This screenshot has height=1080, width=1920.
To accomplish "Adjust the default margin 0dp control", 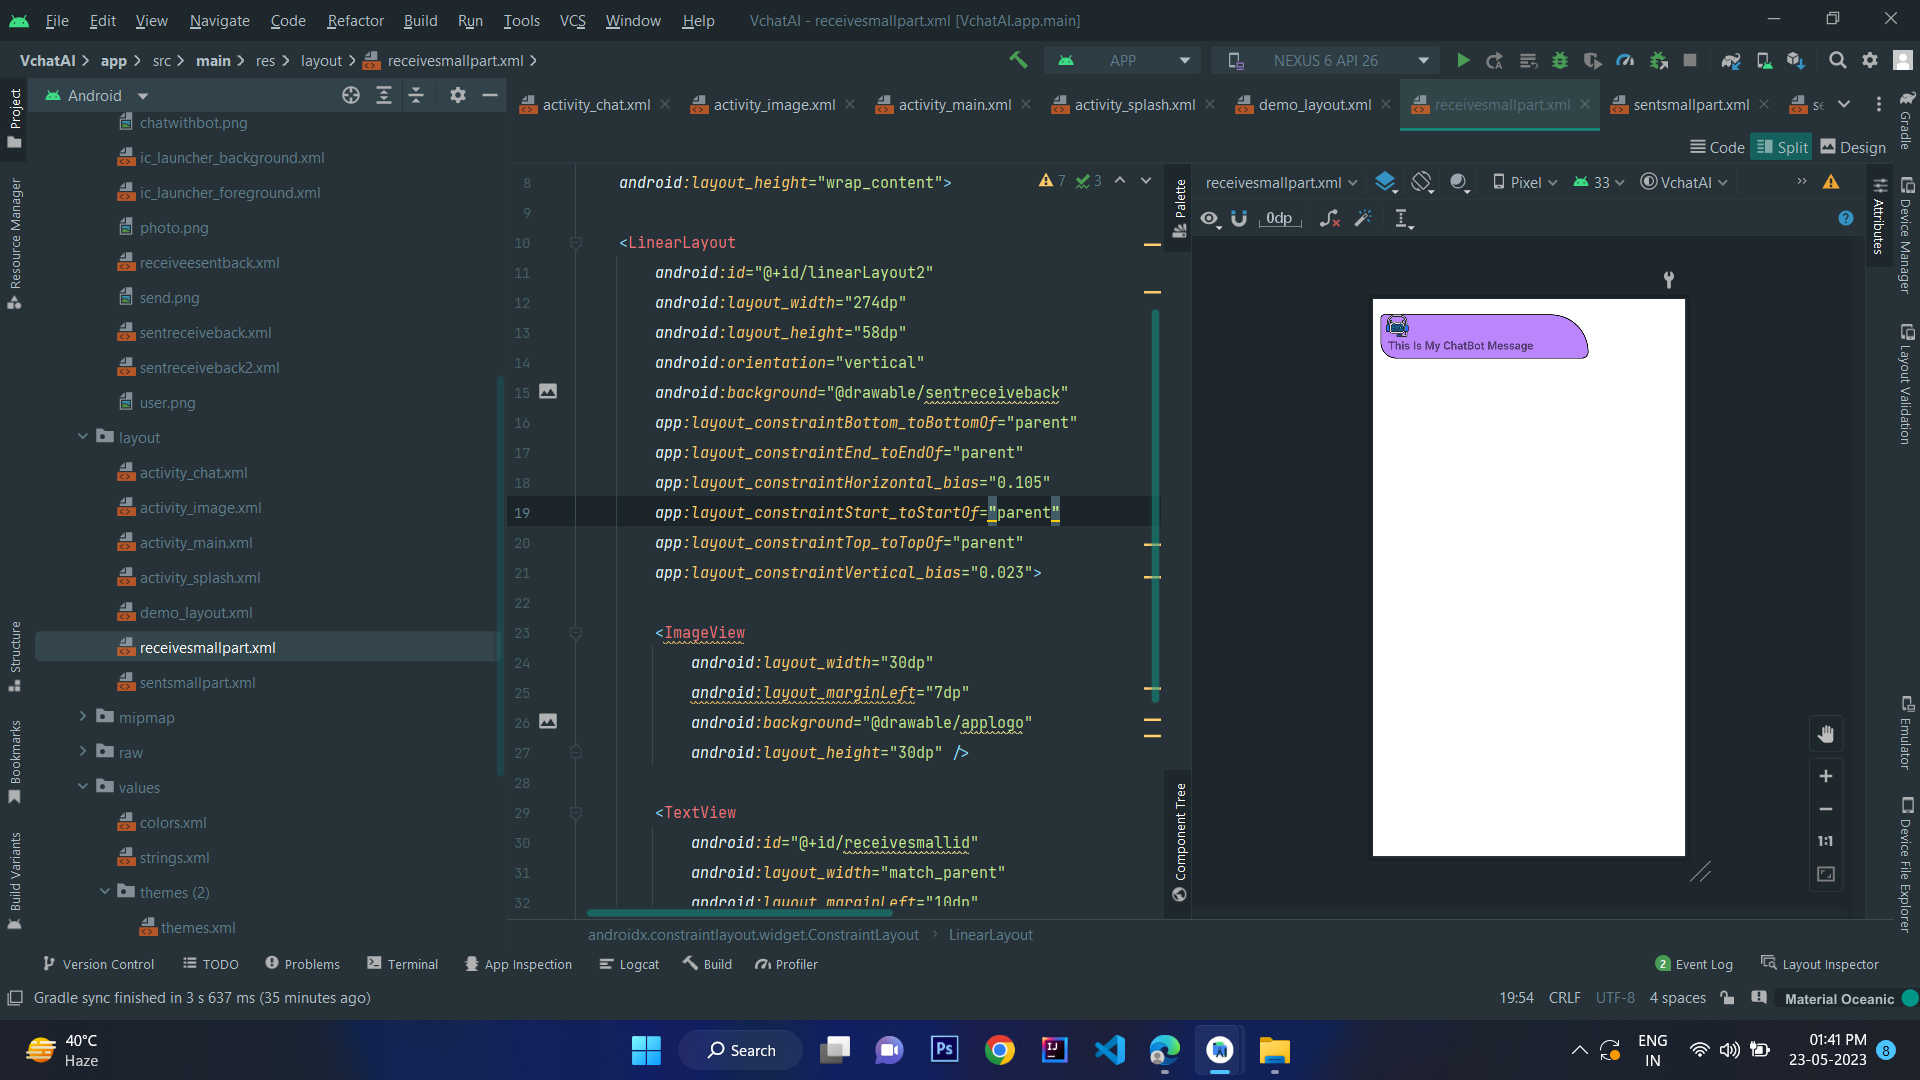I will click(x=1280, y=218).
